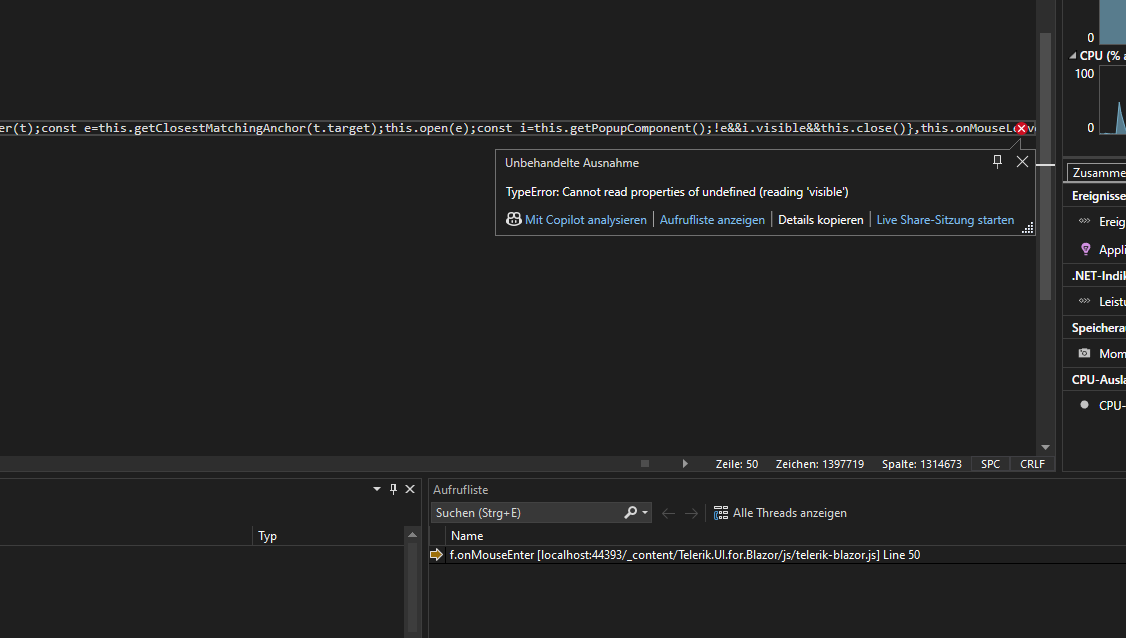Pin the unhandled exception popup
Image resolution: width=1126 pixels, height=638 pixels.
[x=997, y=161]
